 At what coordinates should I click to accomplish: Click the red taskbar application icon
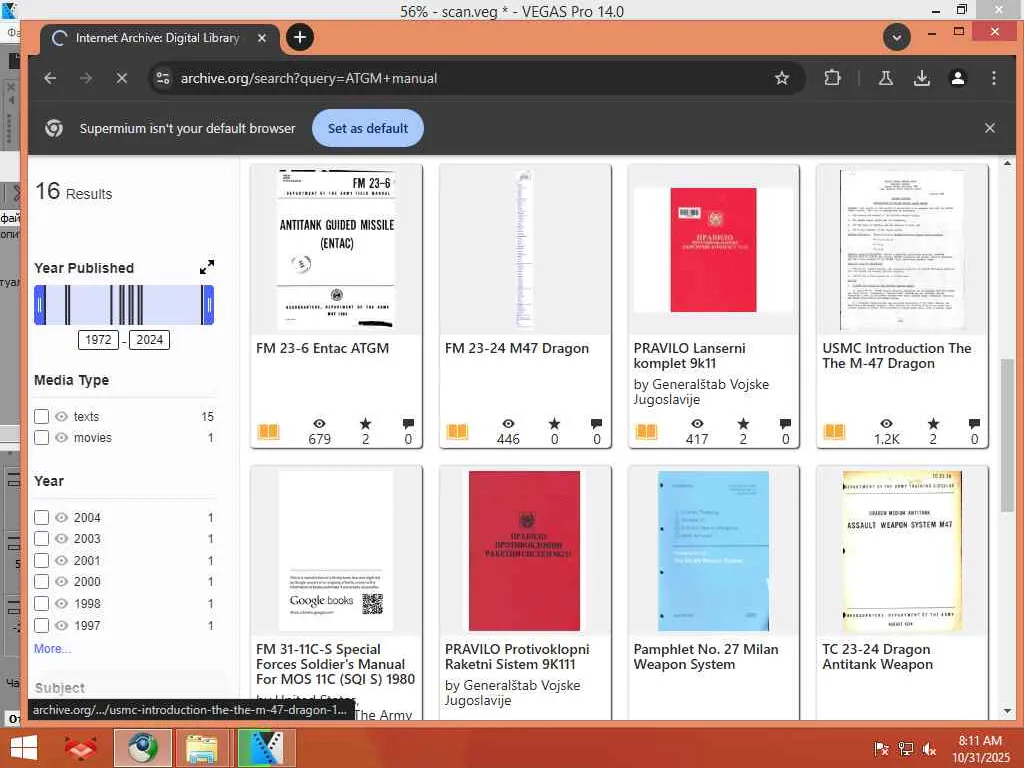[x=80, y=748]
